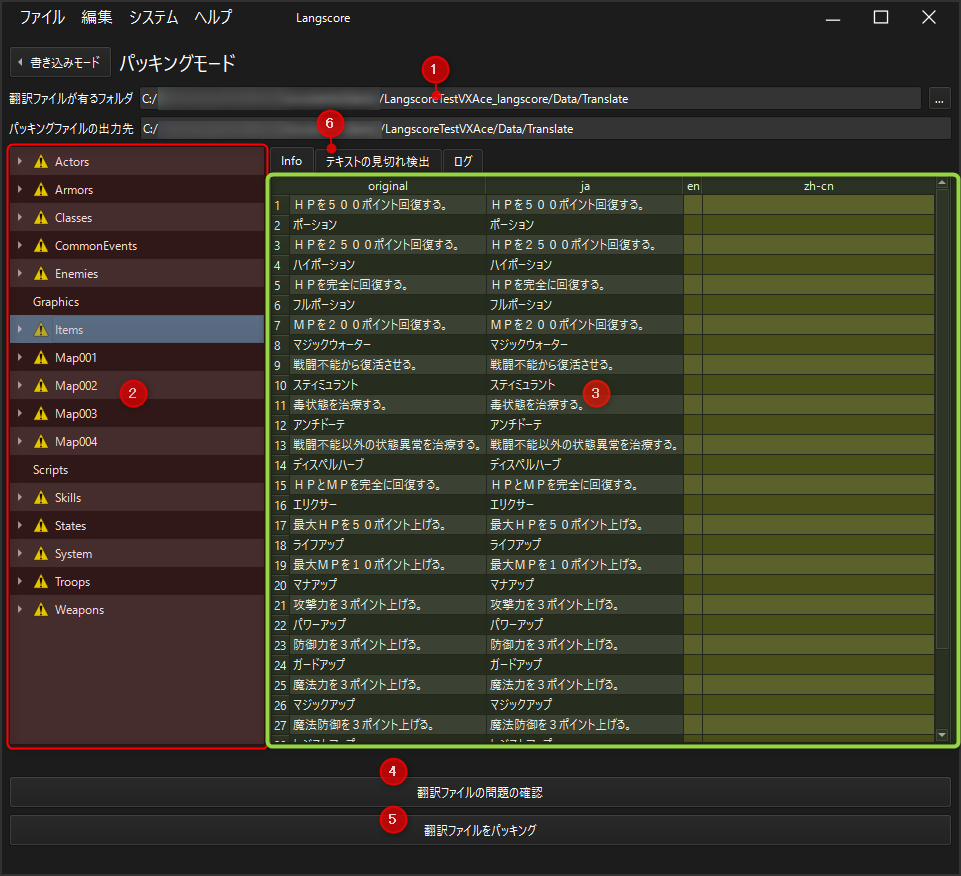Viewport: 961px width, 876px height.
Task: Open the ヘルプ menu
Action: [213, 17]
